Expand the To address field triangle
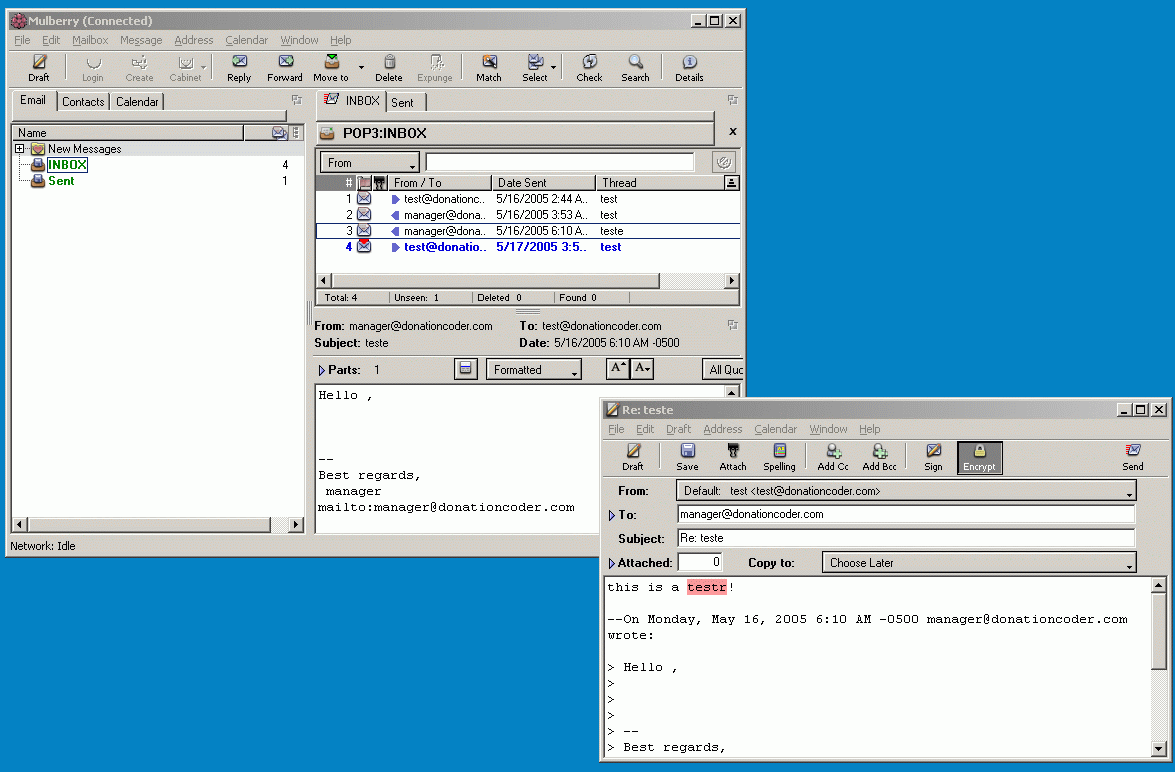Viewport: 1175px width, 772px height. click(x=611, y=516)
